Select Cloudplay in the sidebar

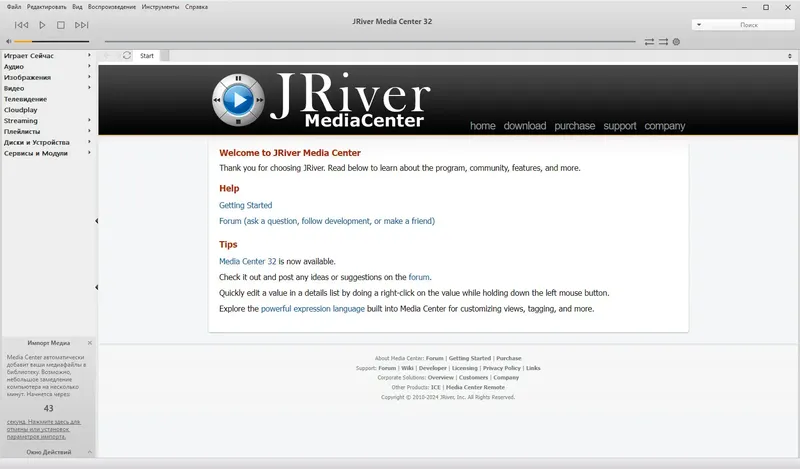click(x=20, y=110)
